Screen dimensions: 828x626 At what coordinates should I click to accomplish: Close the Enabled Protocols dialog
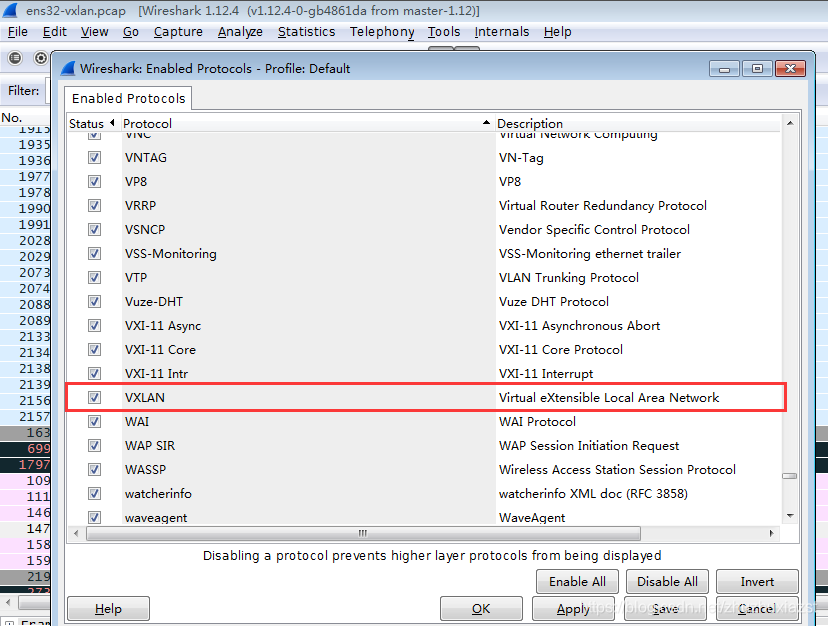pos(791,69)
